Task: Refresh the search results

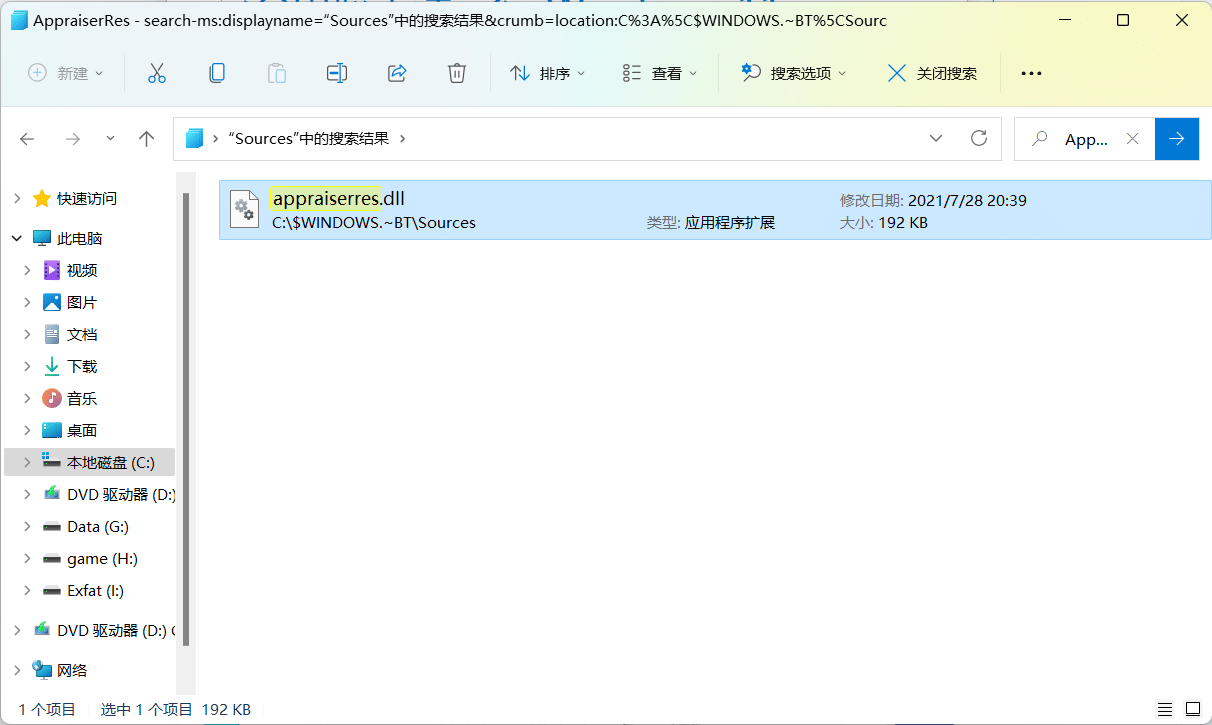Action: click(980, 138)
